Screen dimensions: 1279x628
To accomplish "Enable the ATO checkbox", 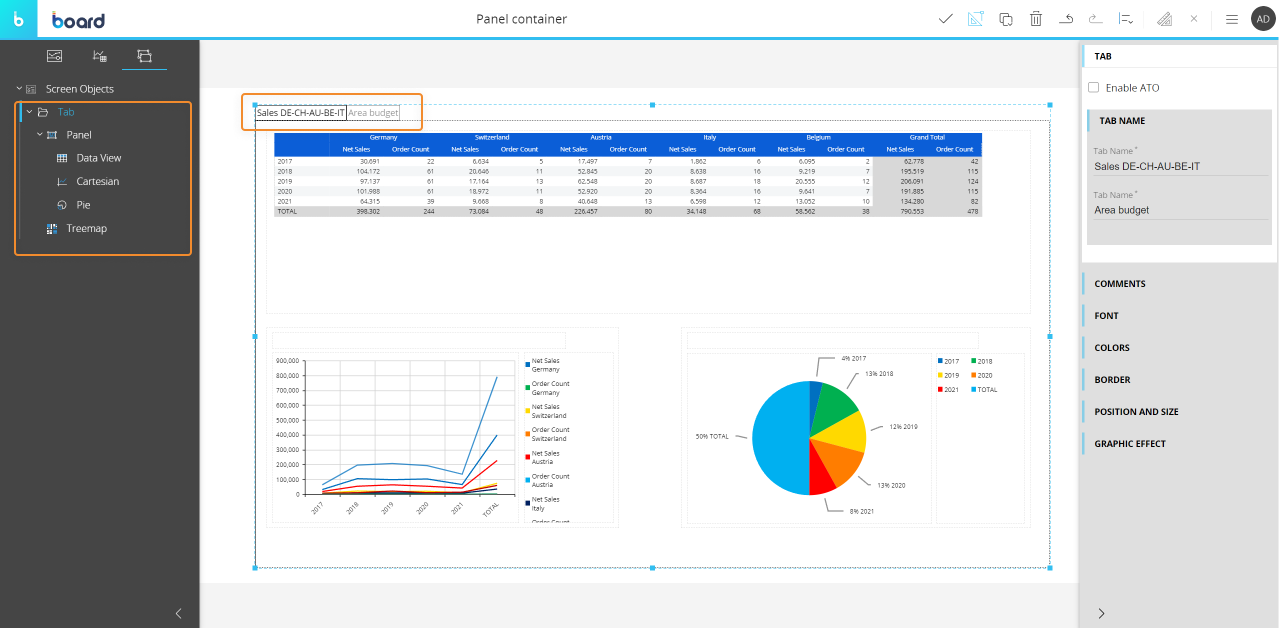I will tap(1094, 88).
